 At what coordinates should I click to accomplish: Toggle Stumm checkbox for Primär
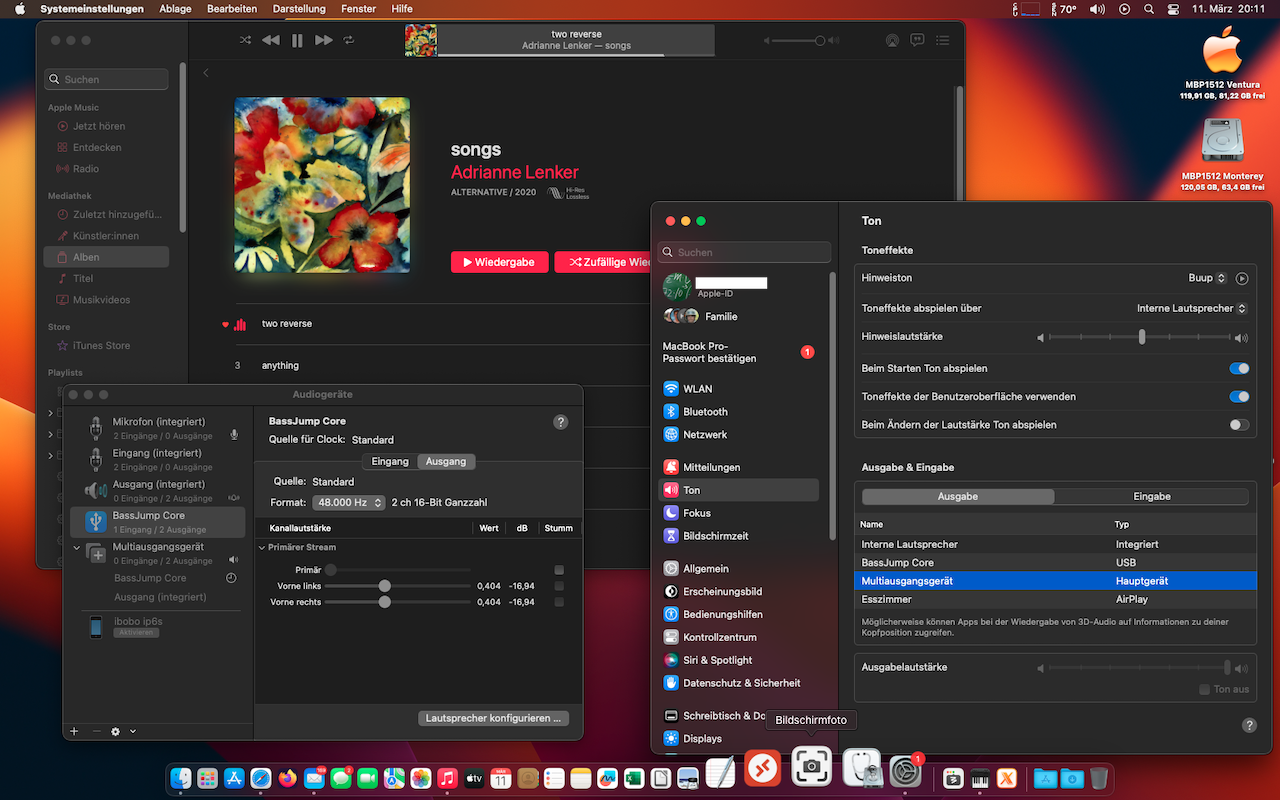[x=559, y=570]
